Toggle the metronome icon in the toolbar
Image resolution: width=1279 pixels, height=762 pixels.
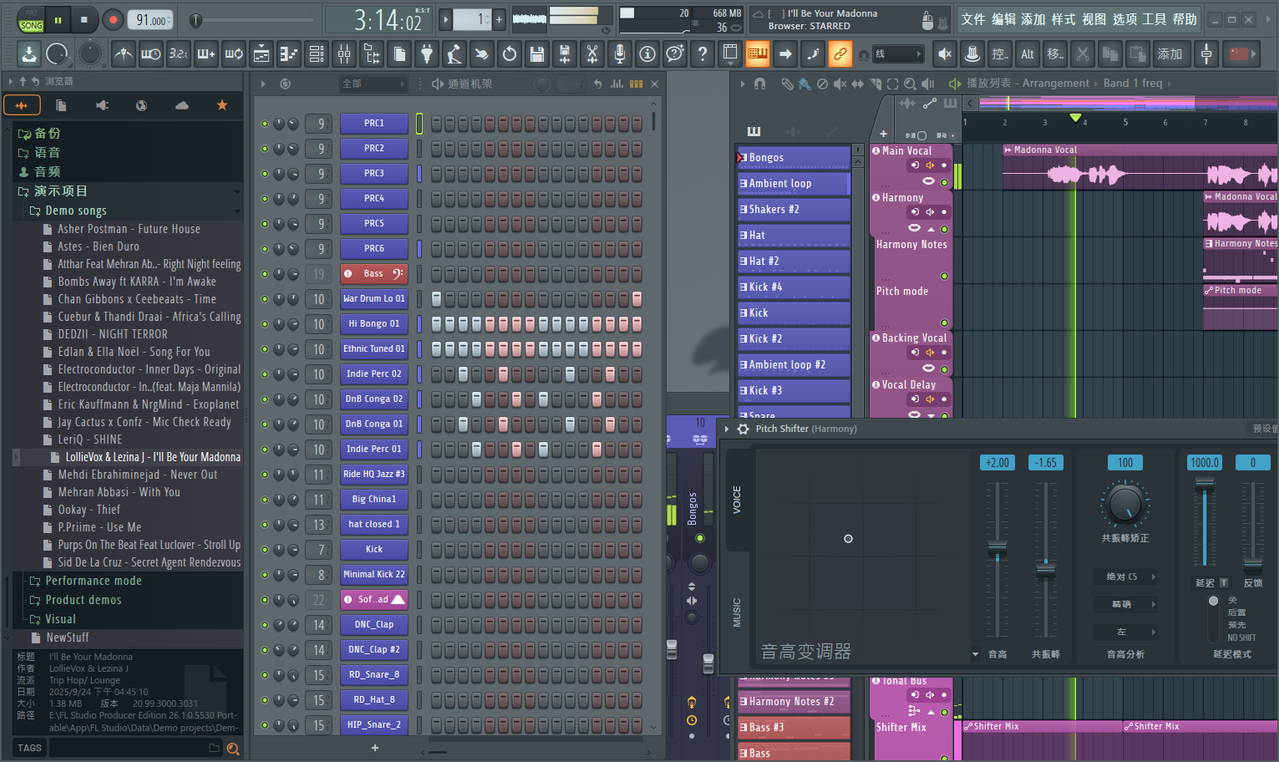(123, 53)
